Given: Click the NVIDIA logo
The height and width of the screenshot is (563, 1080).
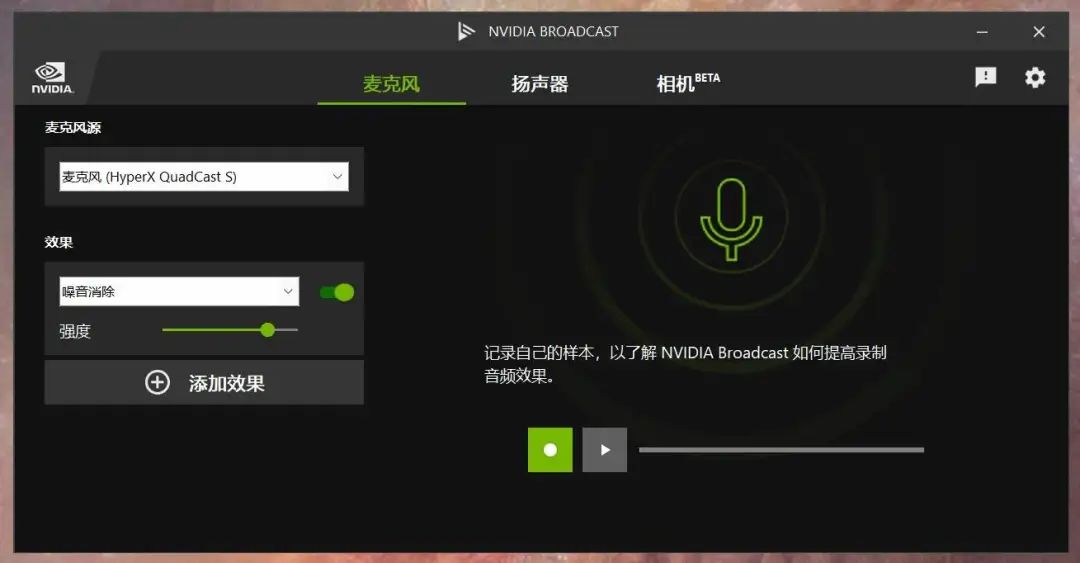Looking at the screenshot, I should point(52,78).
